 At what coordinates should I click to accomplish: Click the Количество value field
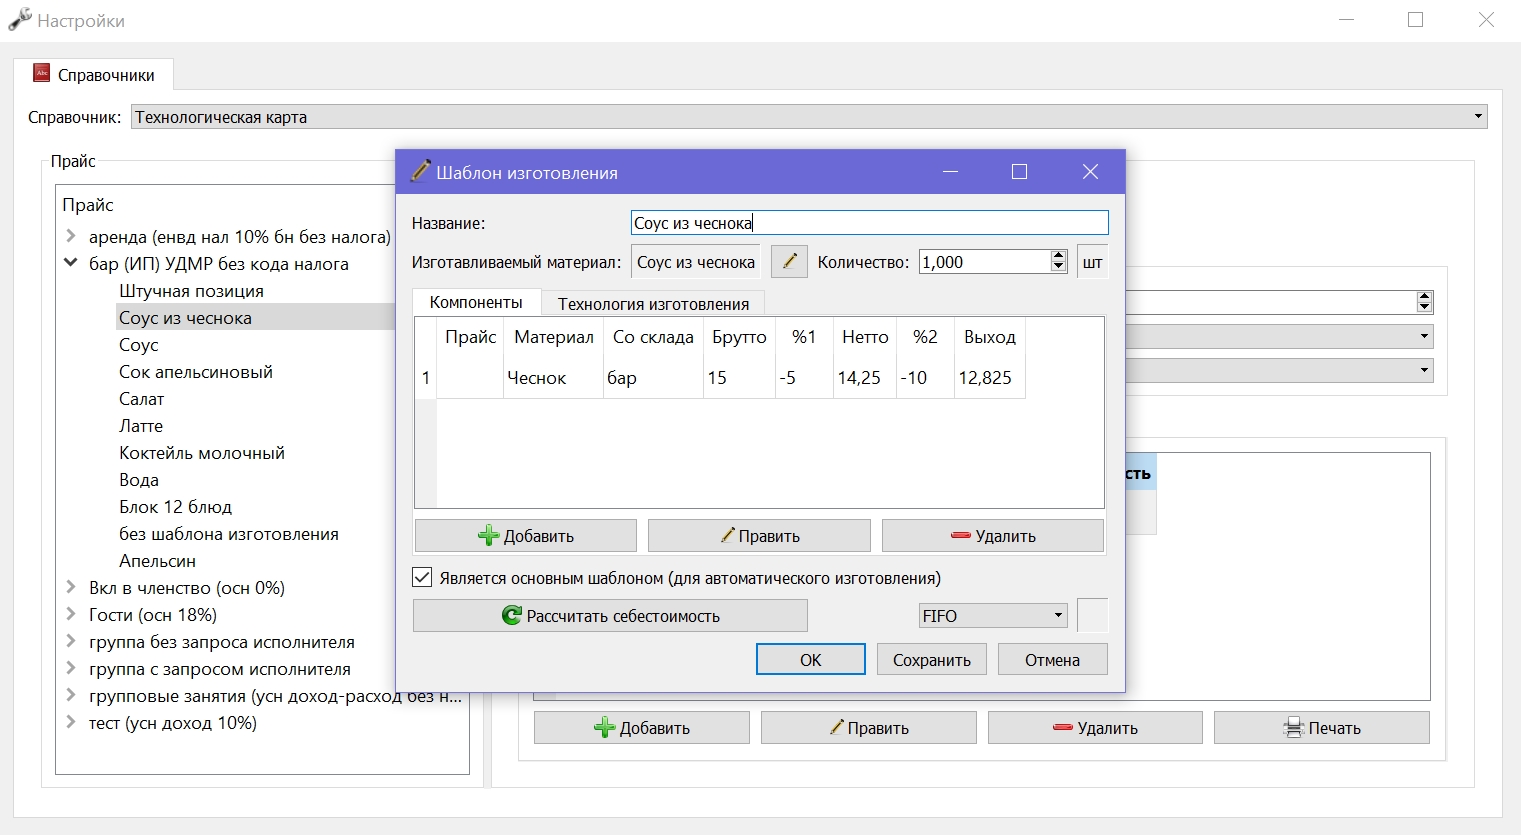point(984,262)
